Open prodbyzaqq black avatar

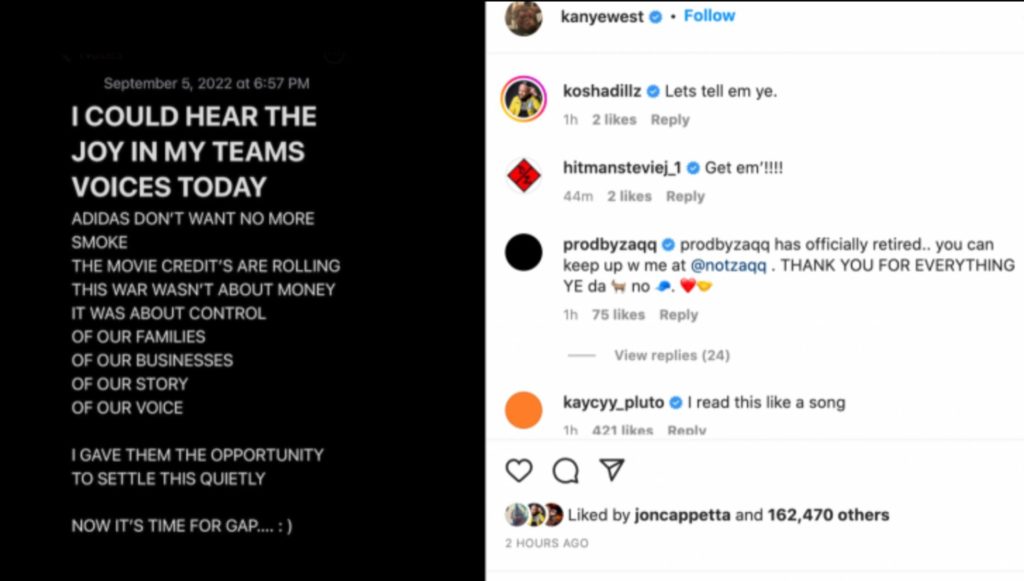tap(524, 251)
